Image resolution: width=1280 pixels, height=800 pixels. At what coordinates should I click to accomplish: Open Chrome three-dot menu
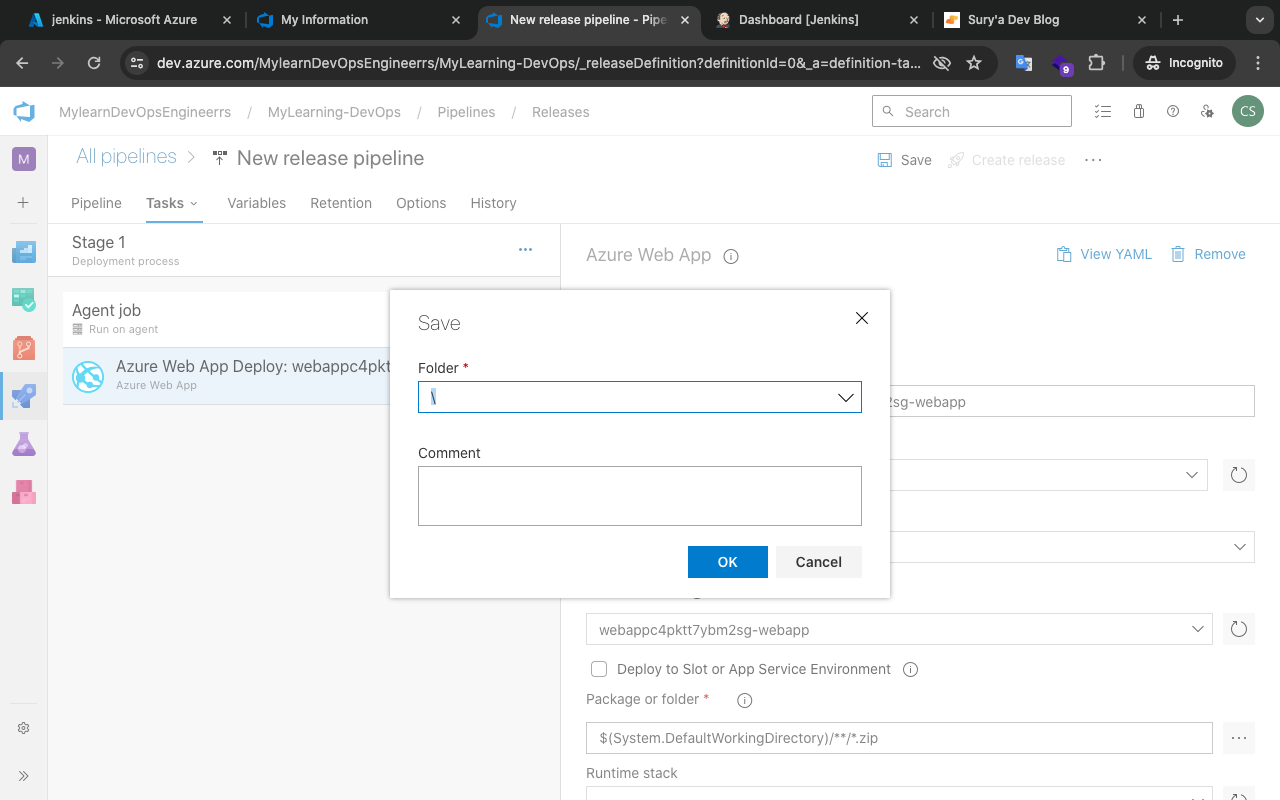[x=1258, y=63]
